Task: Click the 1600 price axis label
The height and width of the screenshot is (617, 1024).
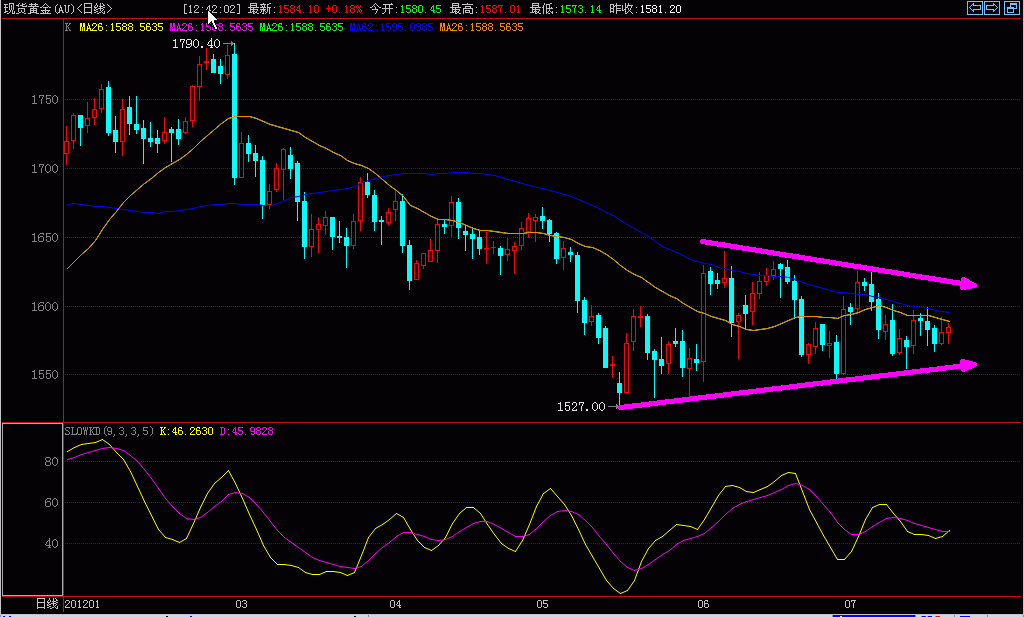Action: click(x=44, y=306)
